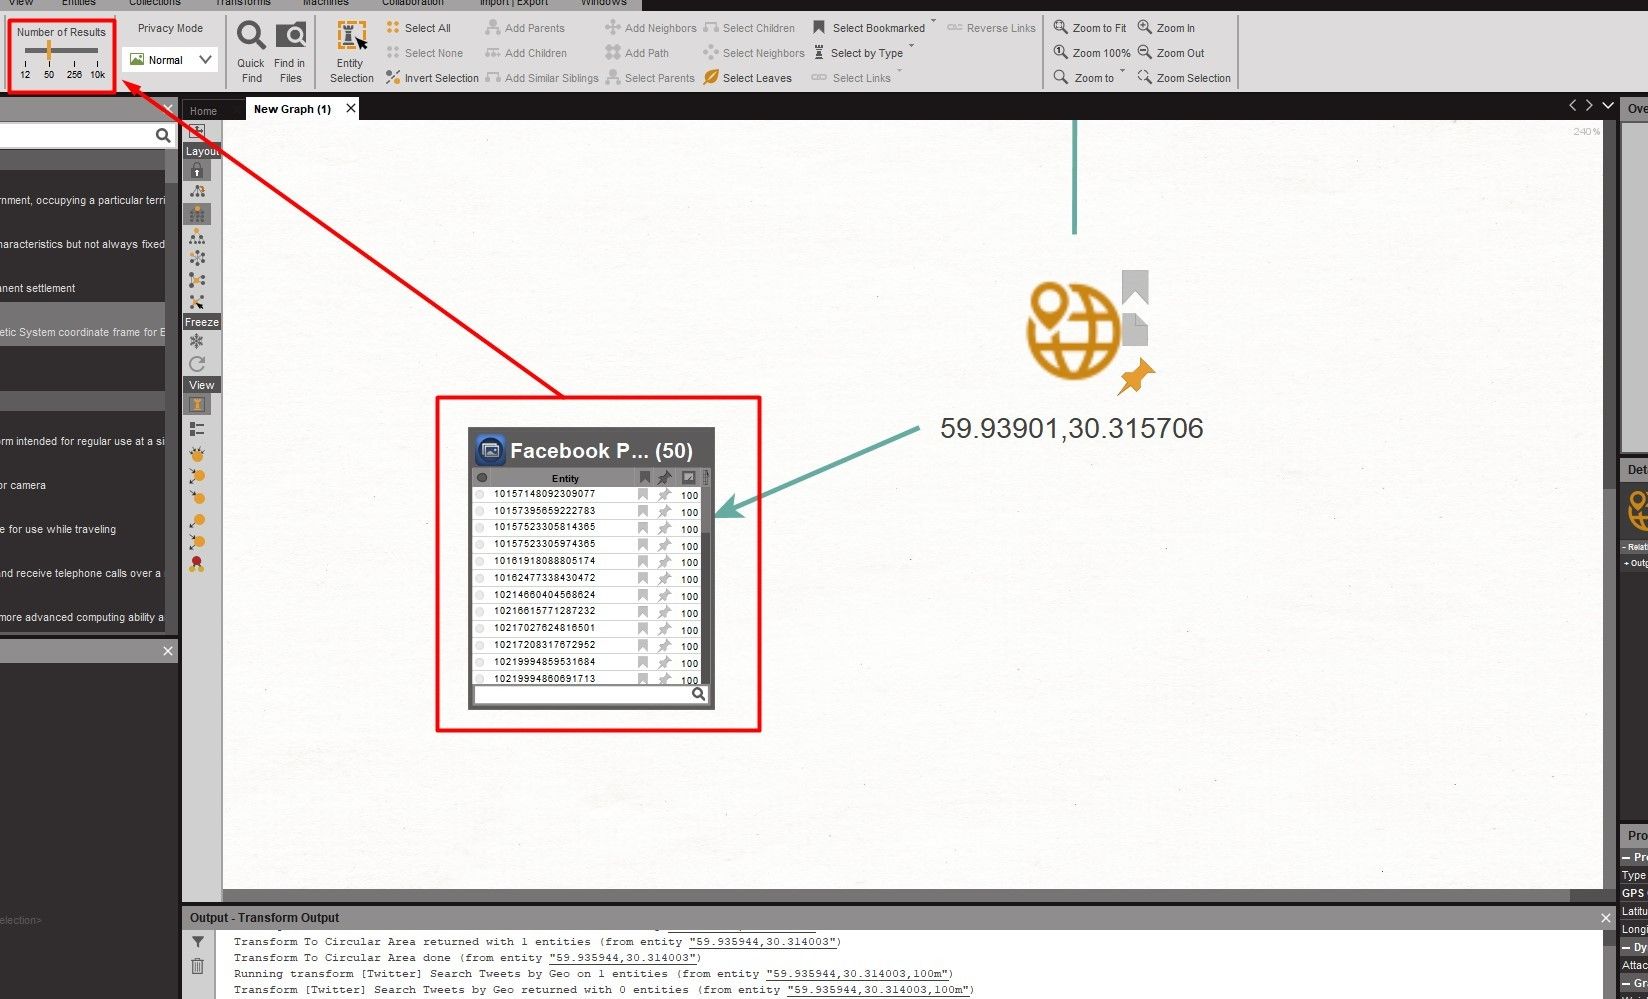
Task: Click Add Neighbors
Action: pos(651,28)
